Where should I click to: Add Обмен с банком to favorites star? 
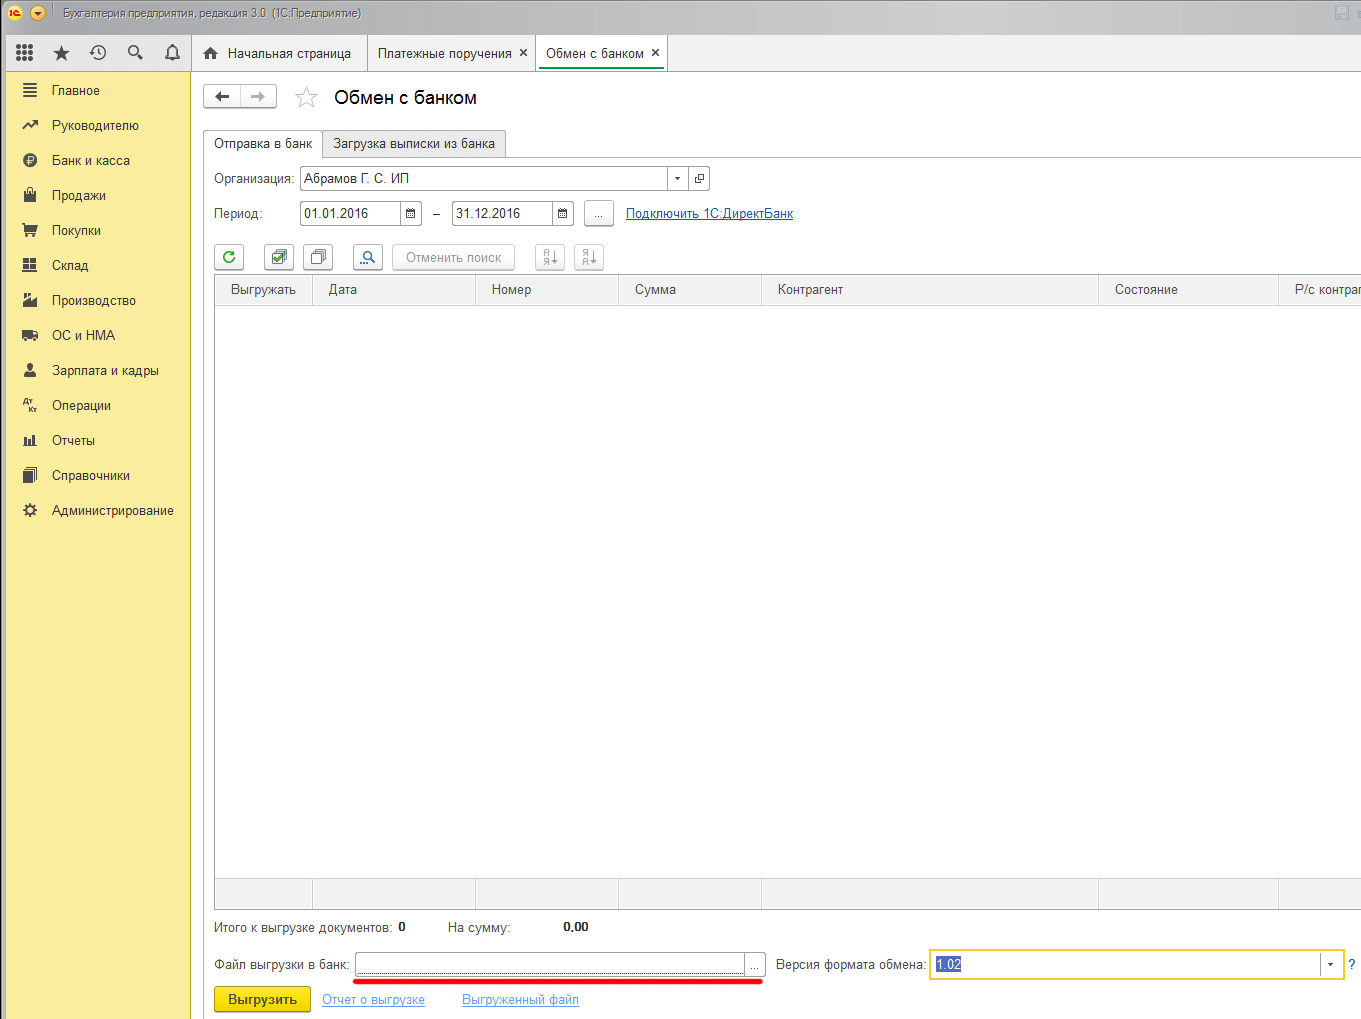(x=306, y=97)
